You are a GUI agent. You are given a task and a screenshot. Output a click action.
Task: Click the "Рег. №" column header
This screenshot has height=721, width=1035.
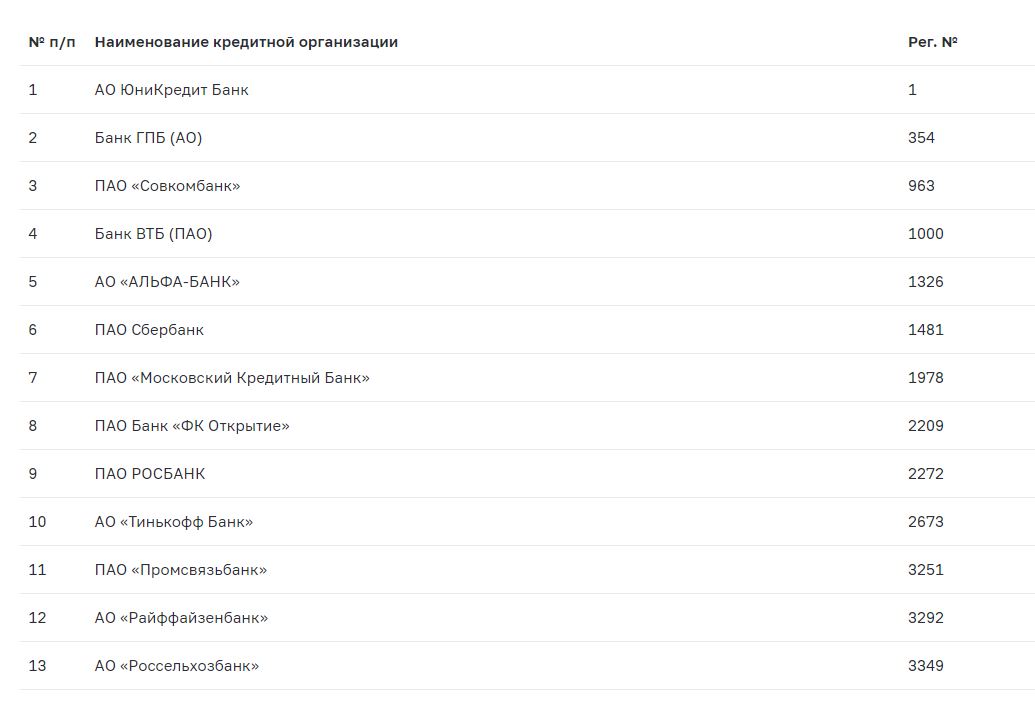[932, 42]
